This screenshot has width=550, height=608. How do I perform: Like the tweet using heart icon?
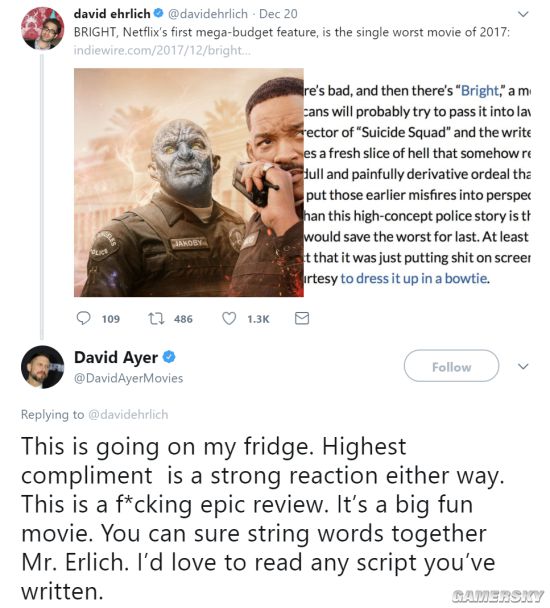click(x=229, y=319)
